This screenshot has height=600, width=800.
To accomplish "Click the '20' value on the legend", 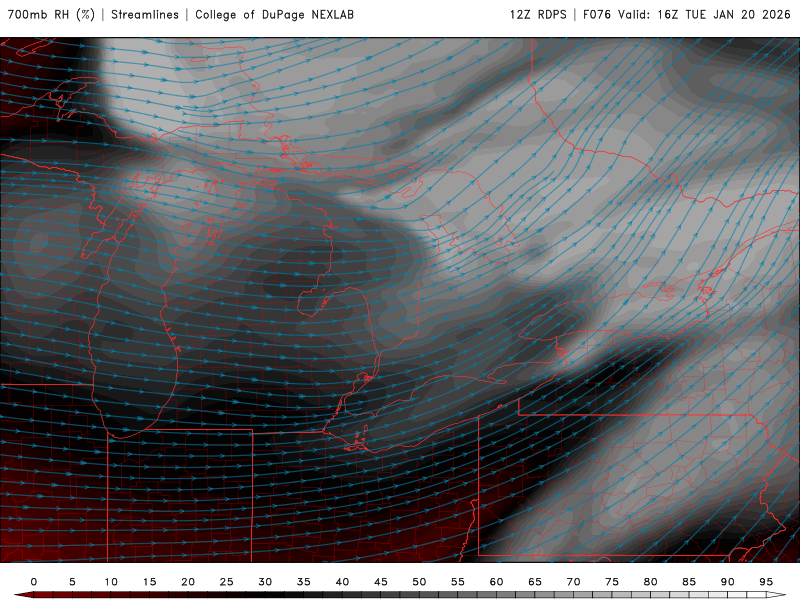I will pyautogui.click(x=188, y=582).
